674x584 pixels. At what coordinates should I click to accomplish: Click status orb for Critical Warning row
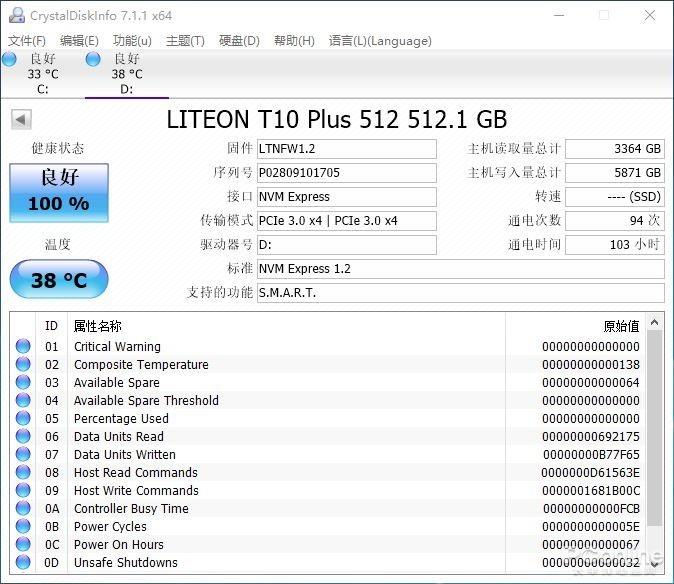pos(23,346)
